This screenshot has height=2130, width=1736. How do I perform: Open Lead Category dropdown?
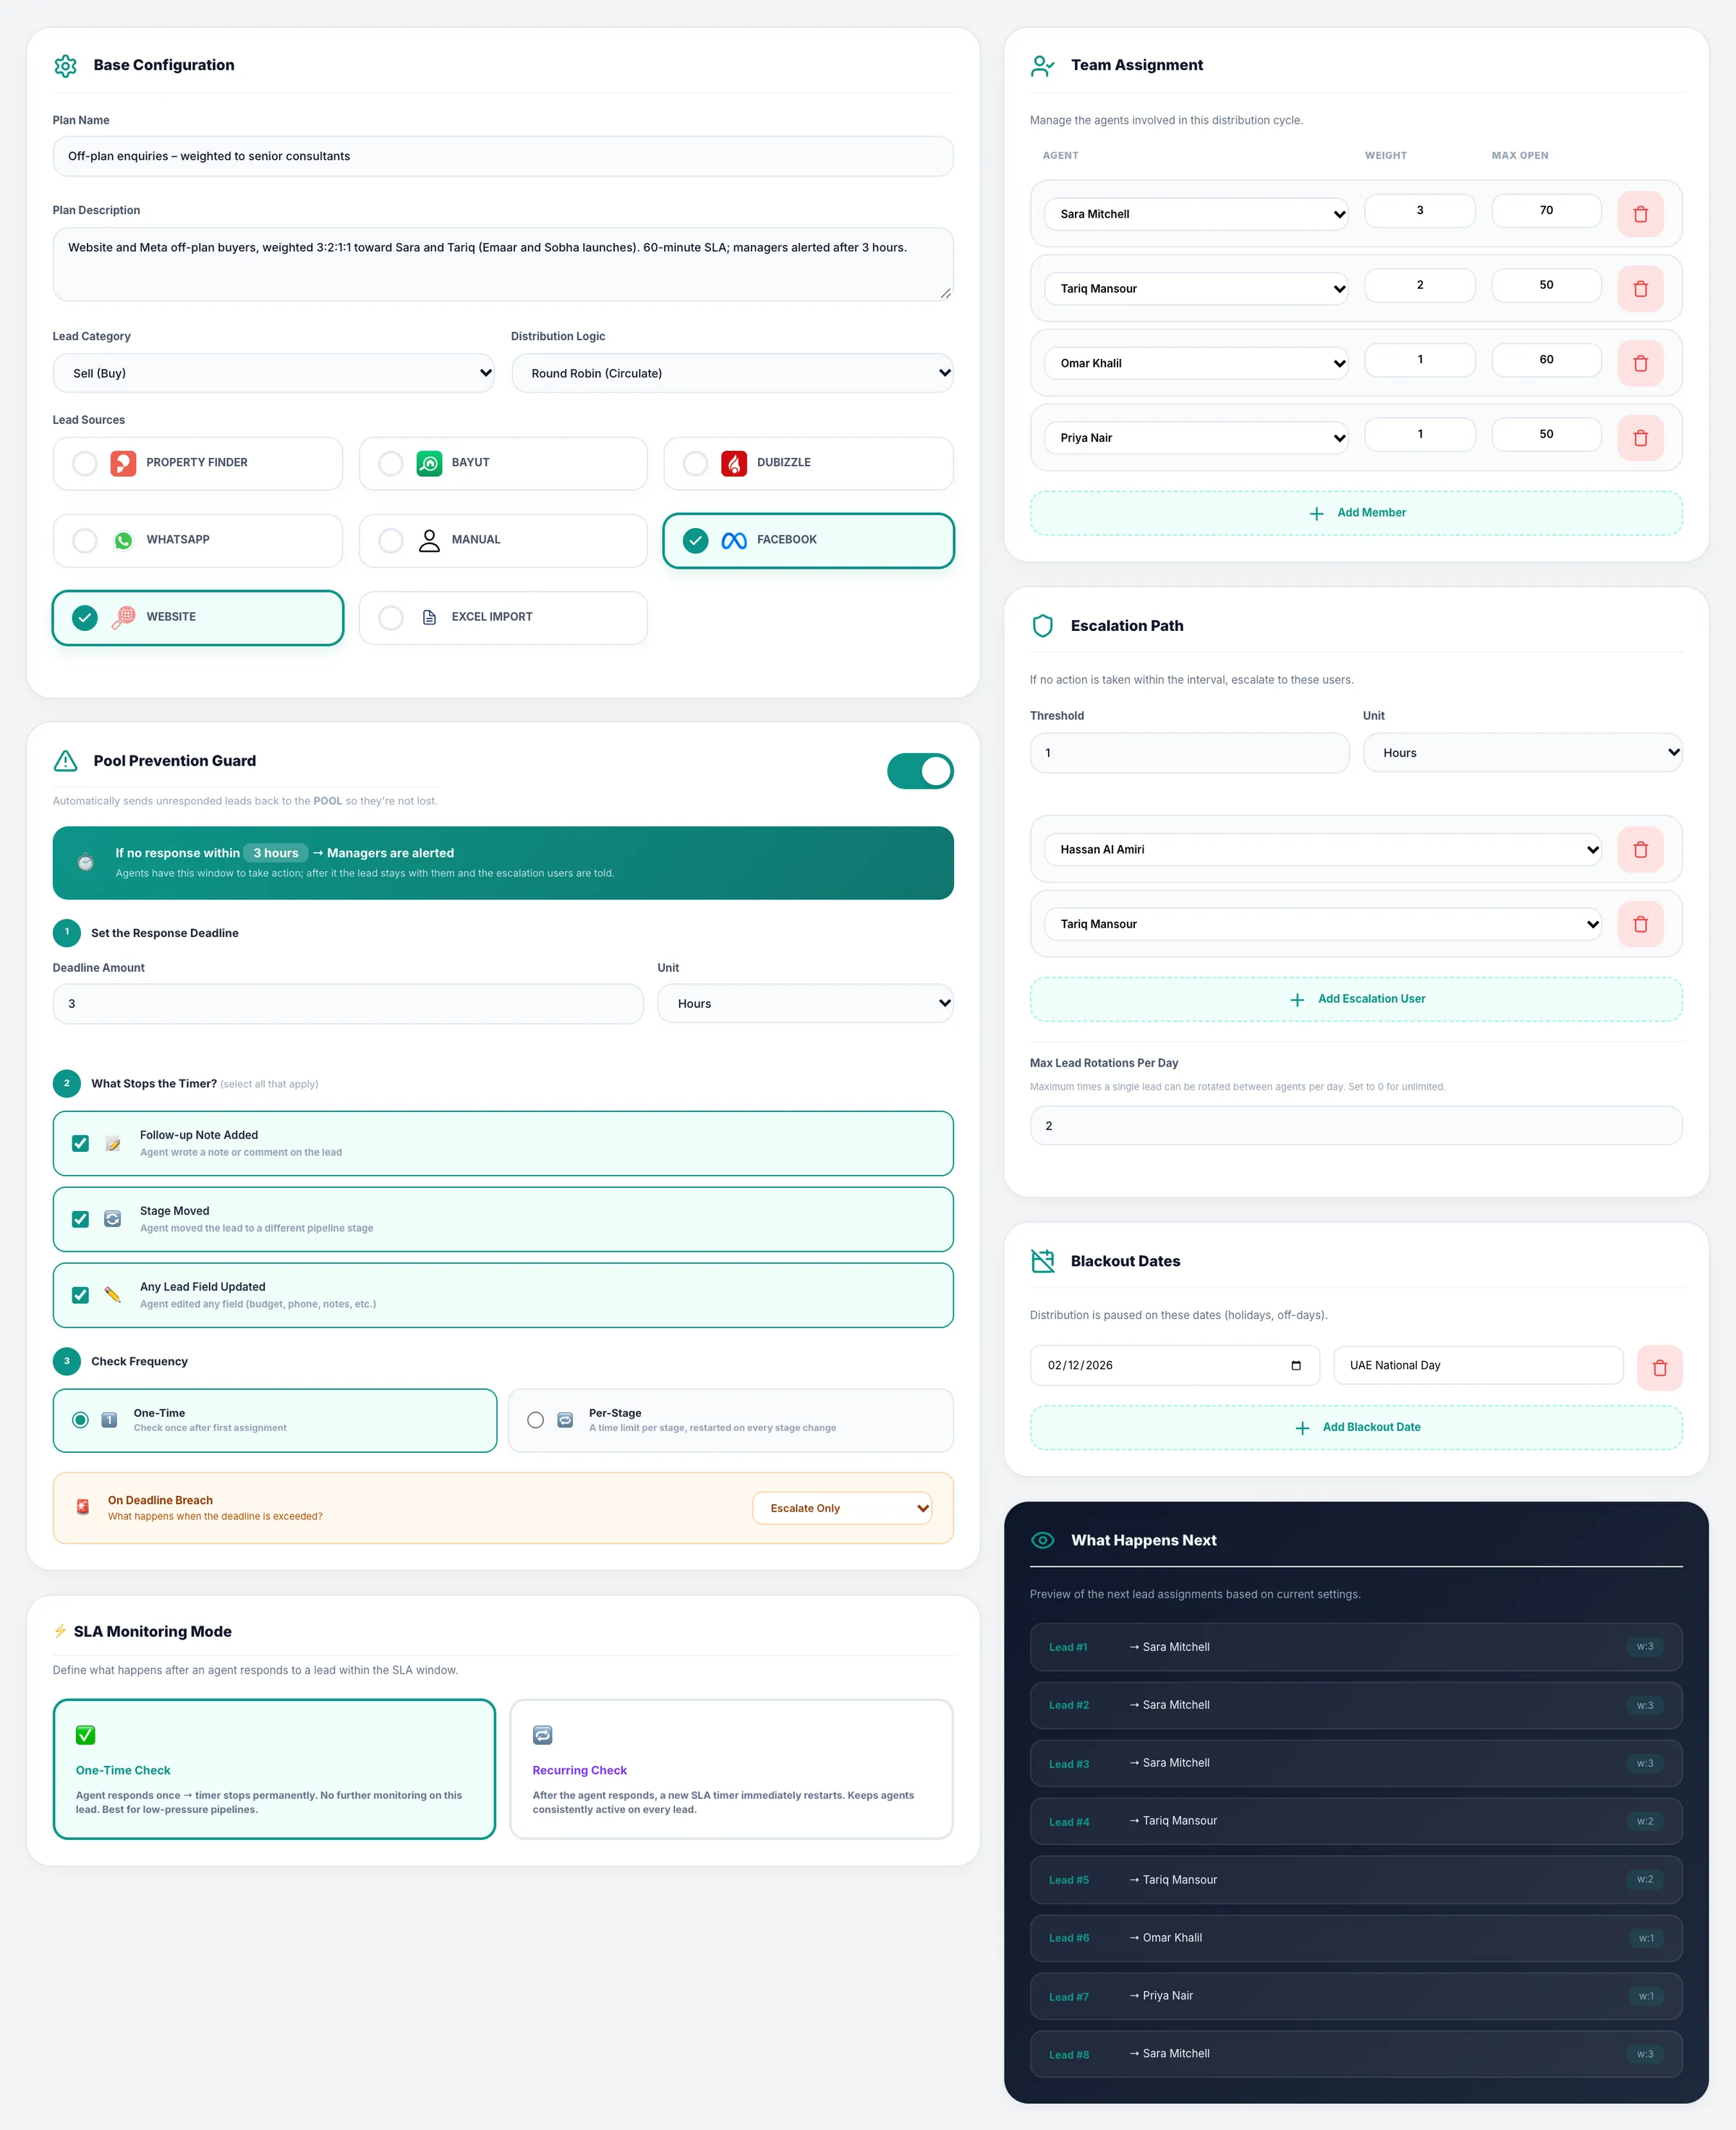[273, 373]
